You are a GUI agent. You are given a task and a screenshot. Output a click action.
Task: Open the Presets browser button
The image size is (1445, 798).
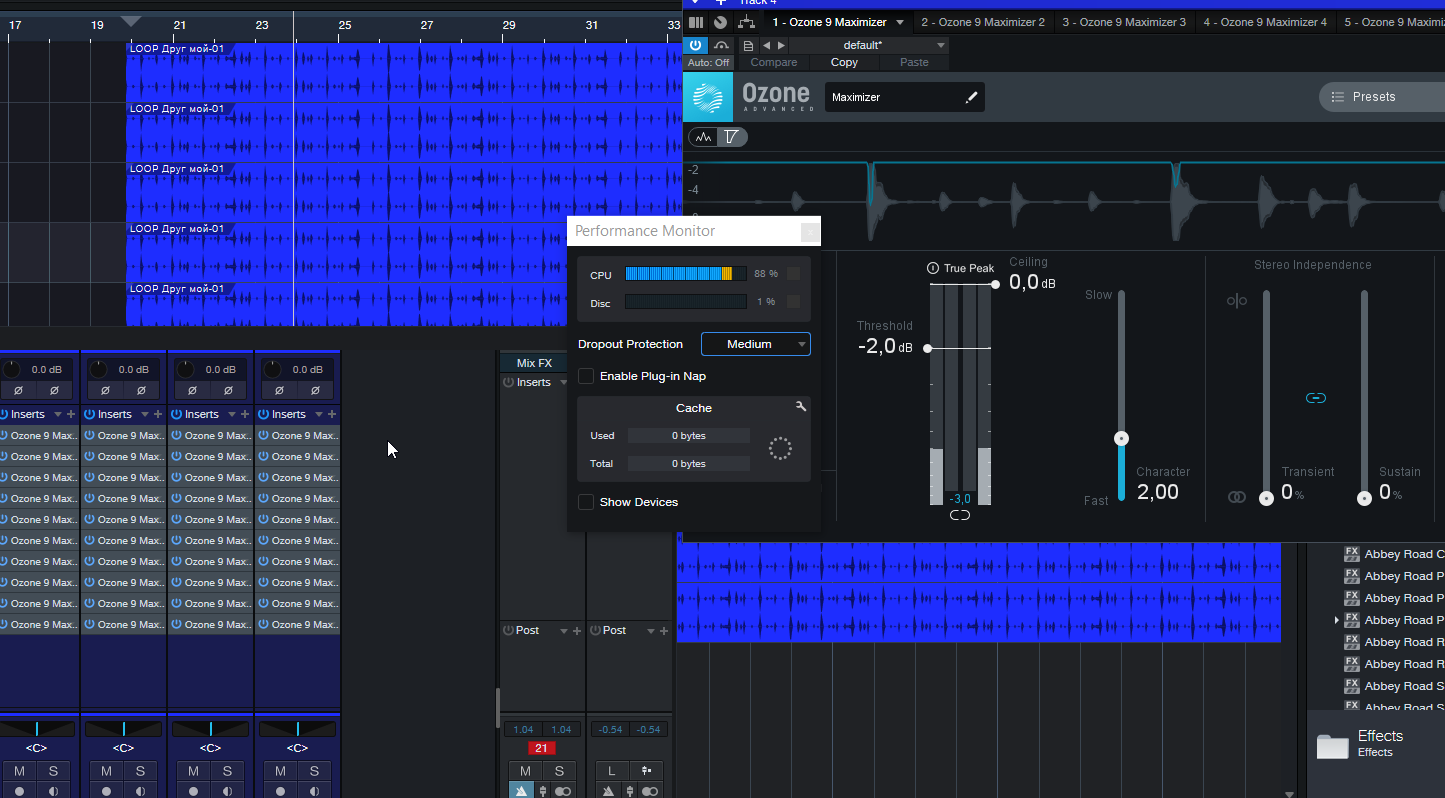tap(1382, 97)
